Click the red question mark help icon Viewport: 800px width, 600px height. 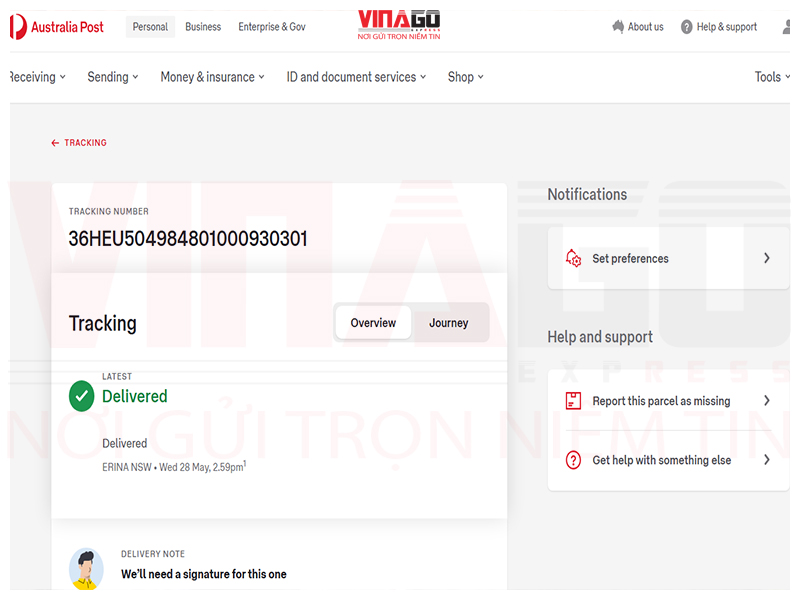pos(573,460)
